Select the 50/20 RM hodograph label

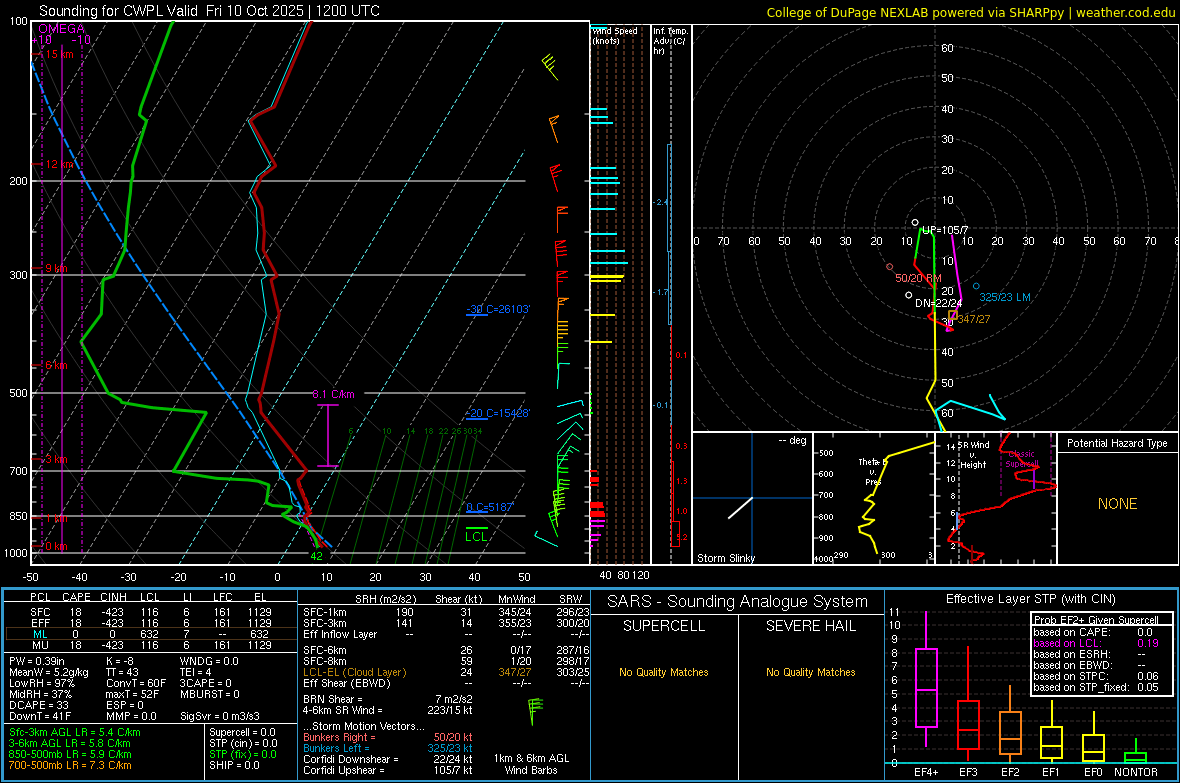pos(918,278)
